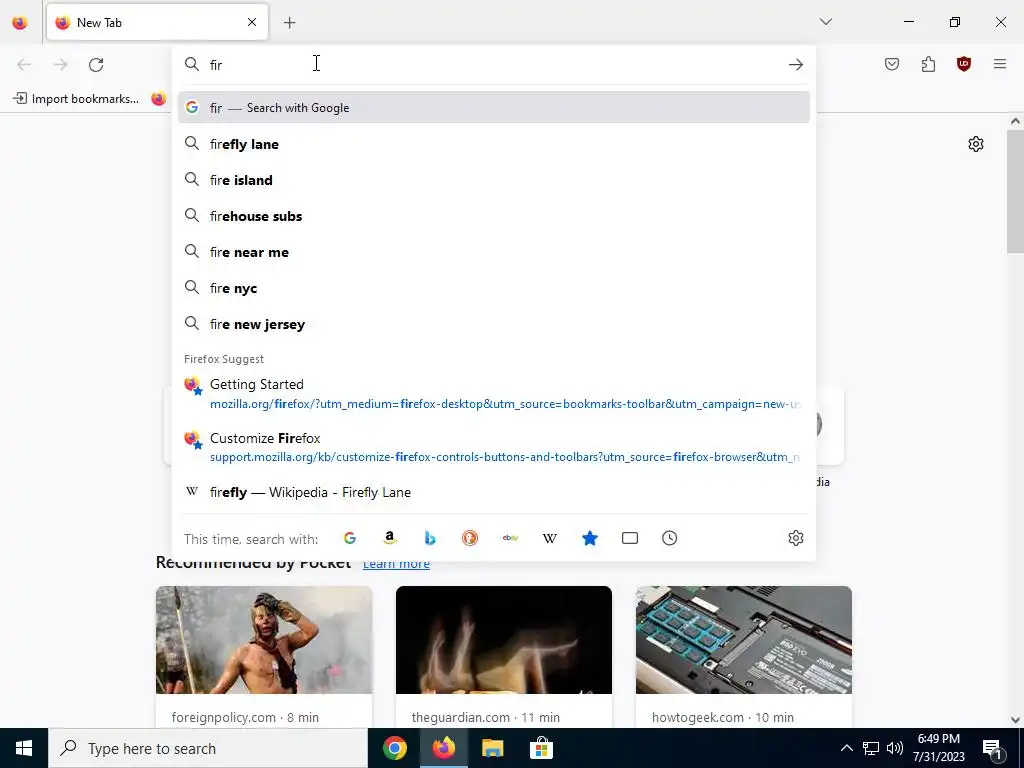Open search settings gear in dropdown

coord(795,538)
